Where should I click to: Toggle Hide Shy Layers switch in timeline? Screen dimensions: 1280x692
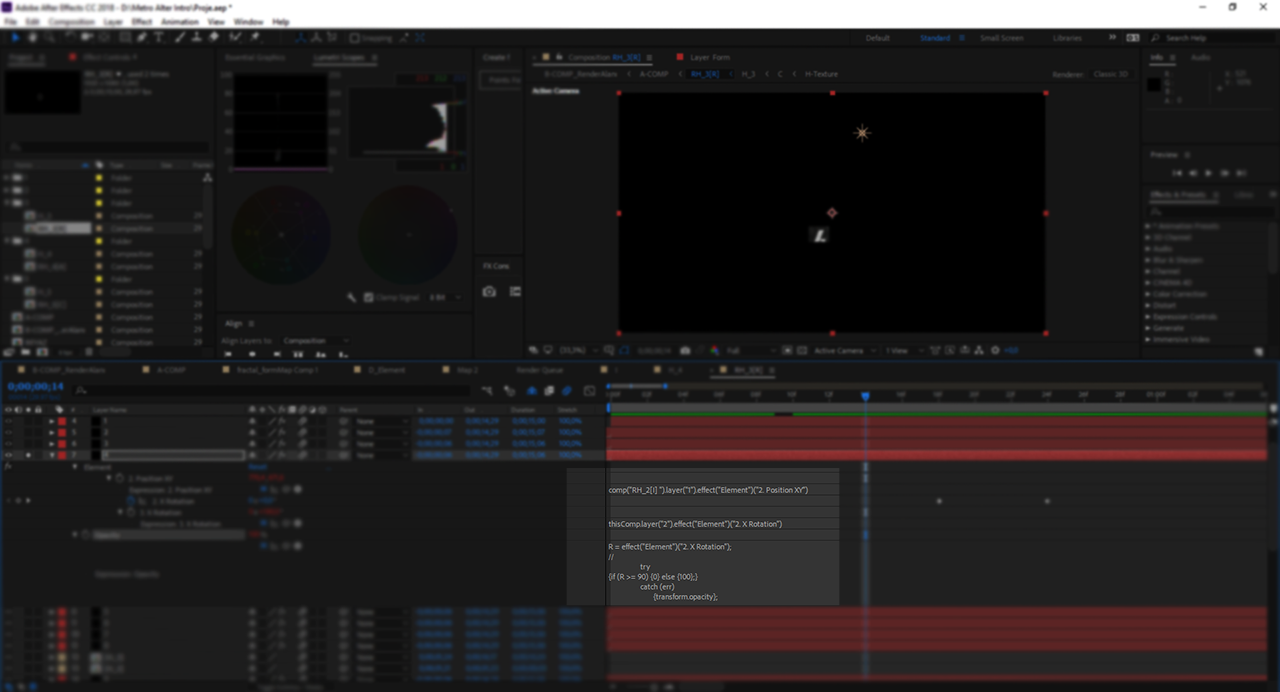coord(531,391)
